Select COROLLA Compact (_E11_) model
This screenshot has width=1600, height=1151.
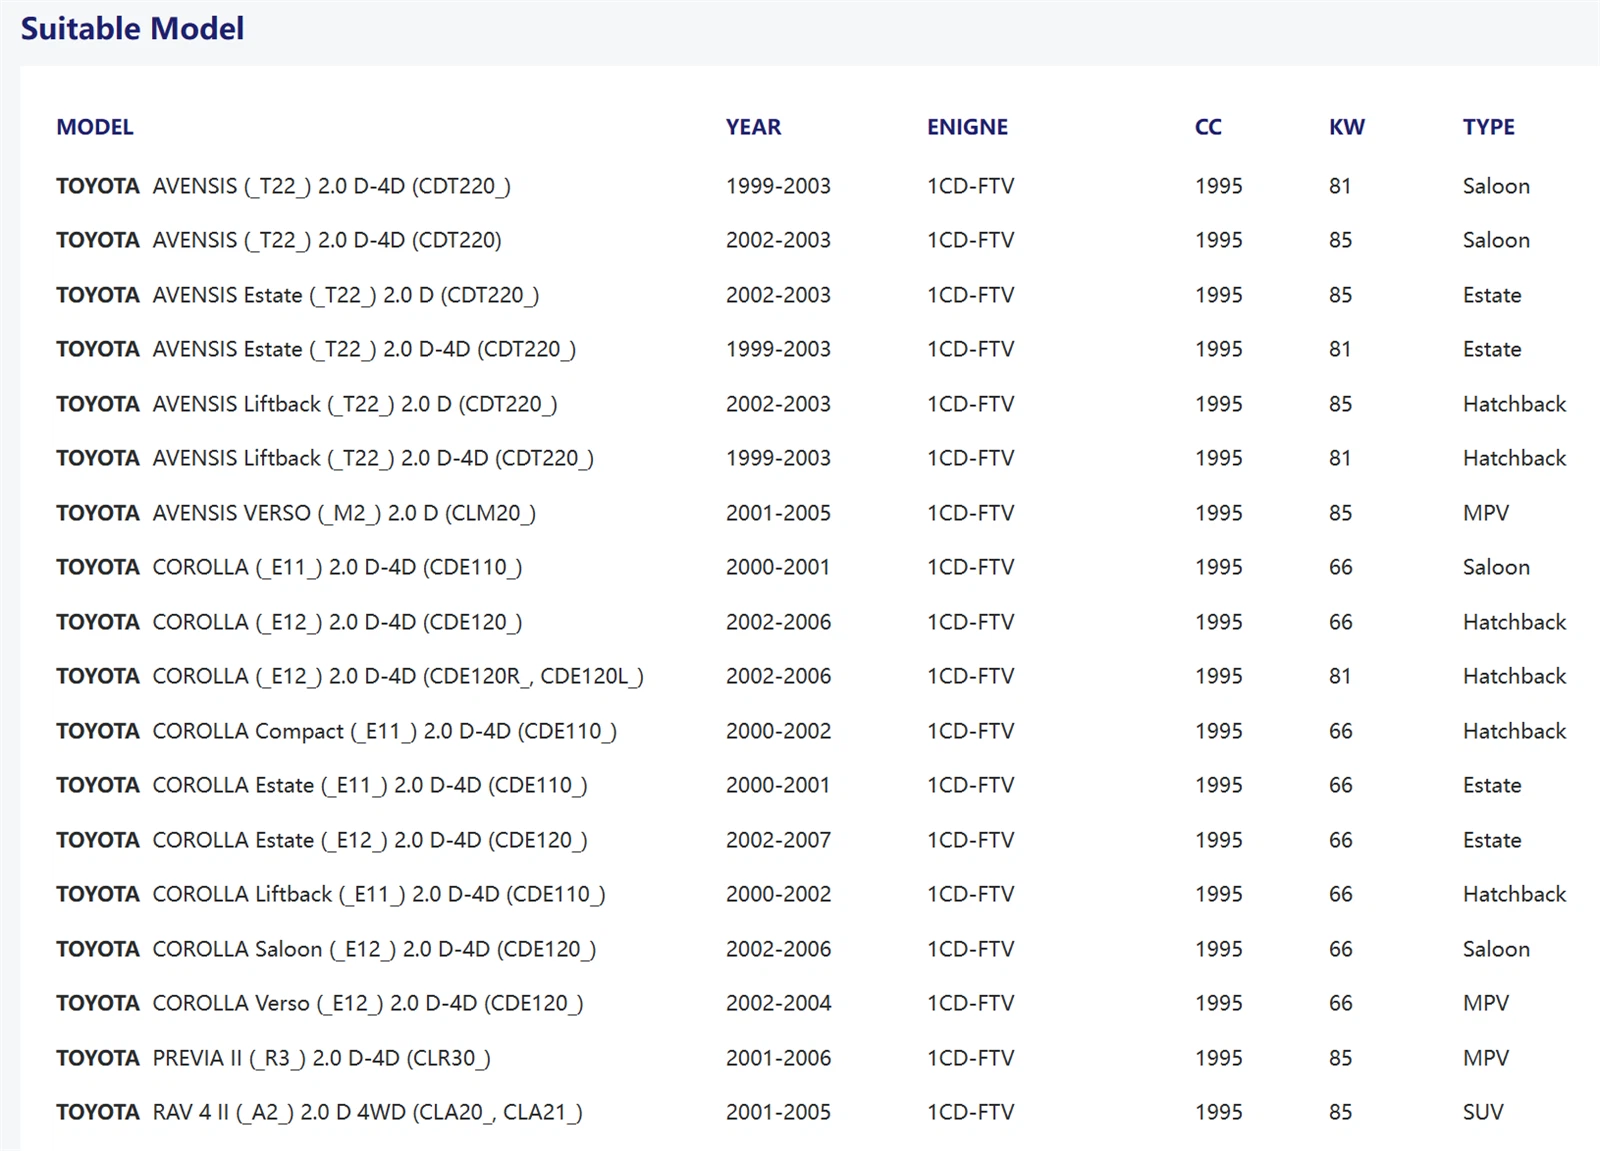coord(336,731)
